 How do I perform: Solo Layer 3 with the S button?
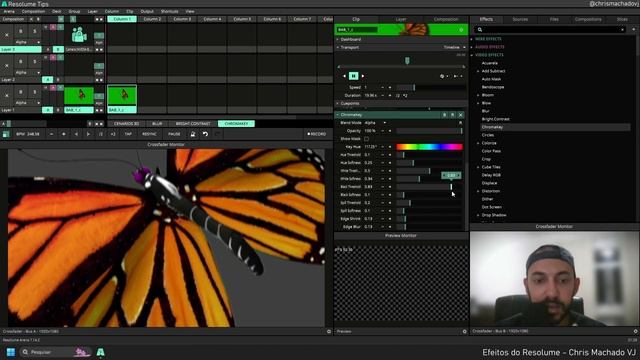pos(35,31)
